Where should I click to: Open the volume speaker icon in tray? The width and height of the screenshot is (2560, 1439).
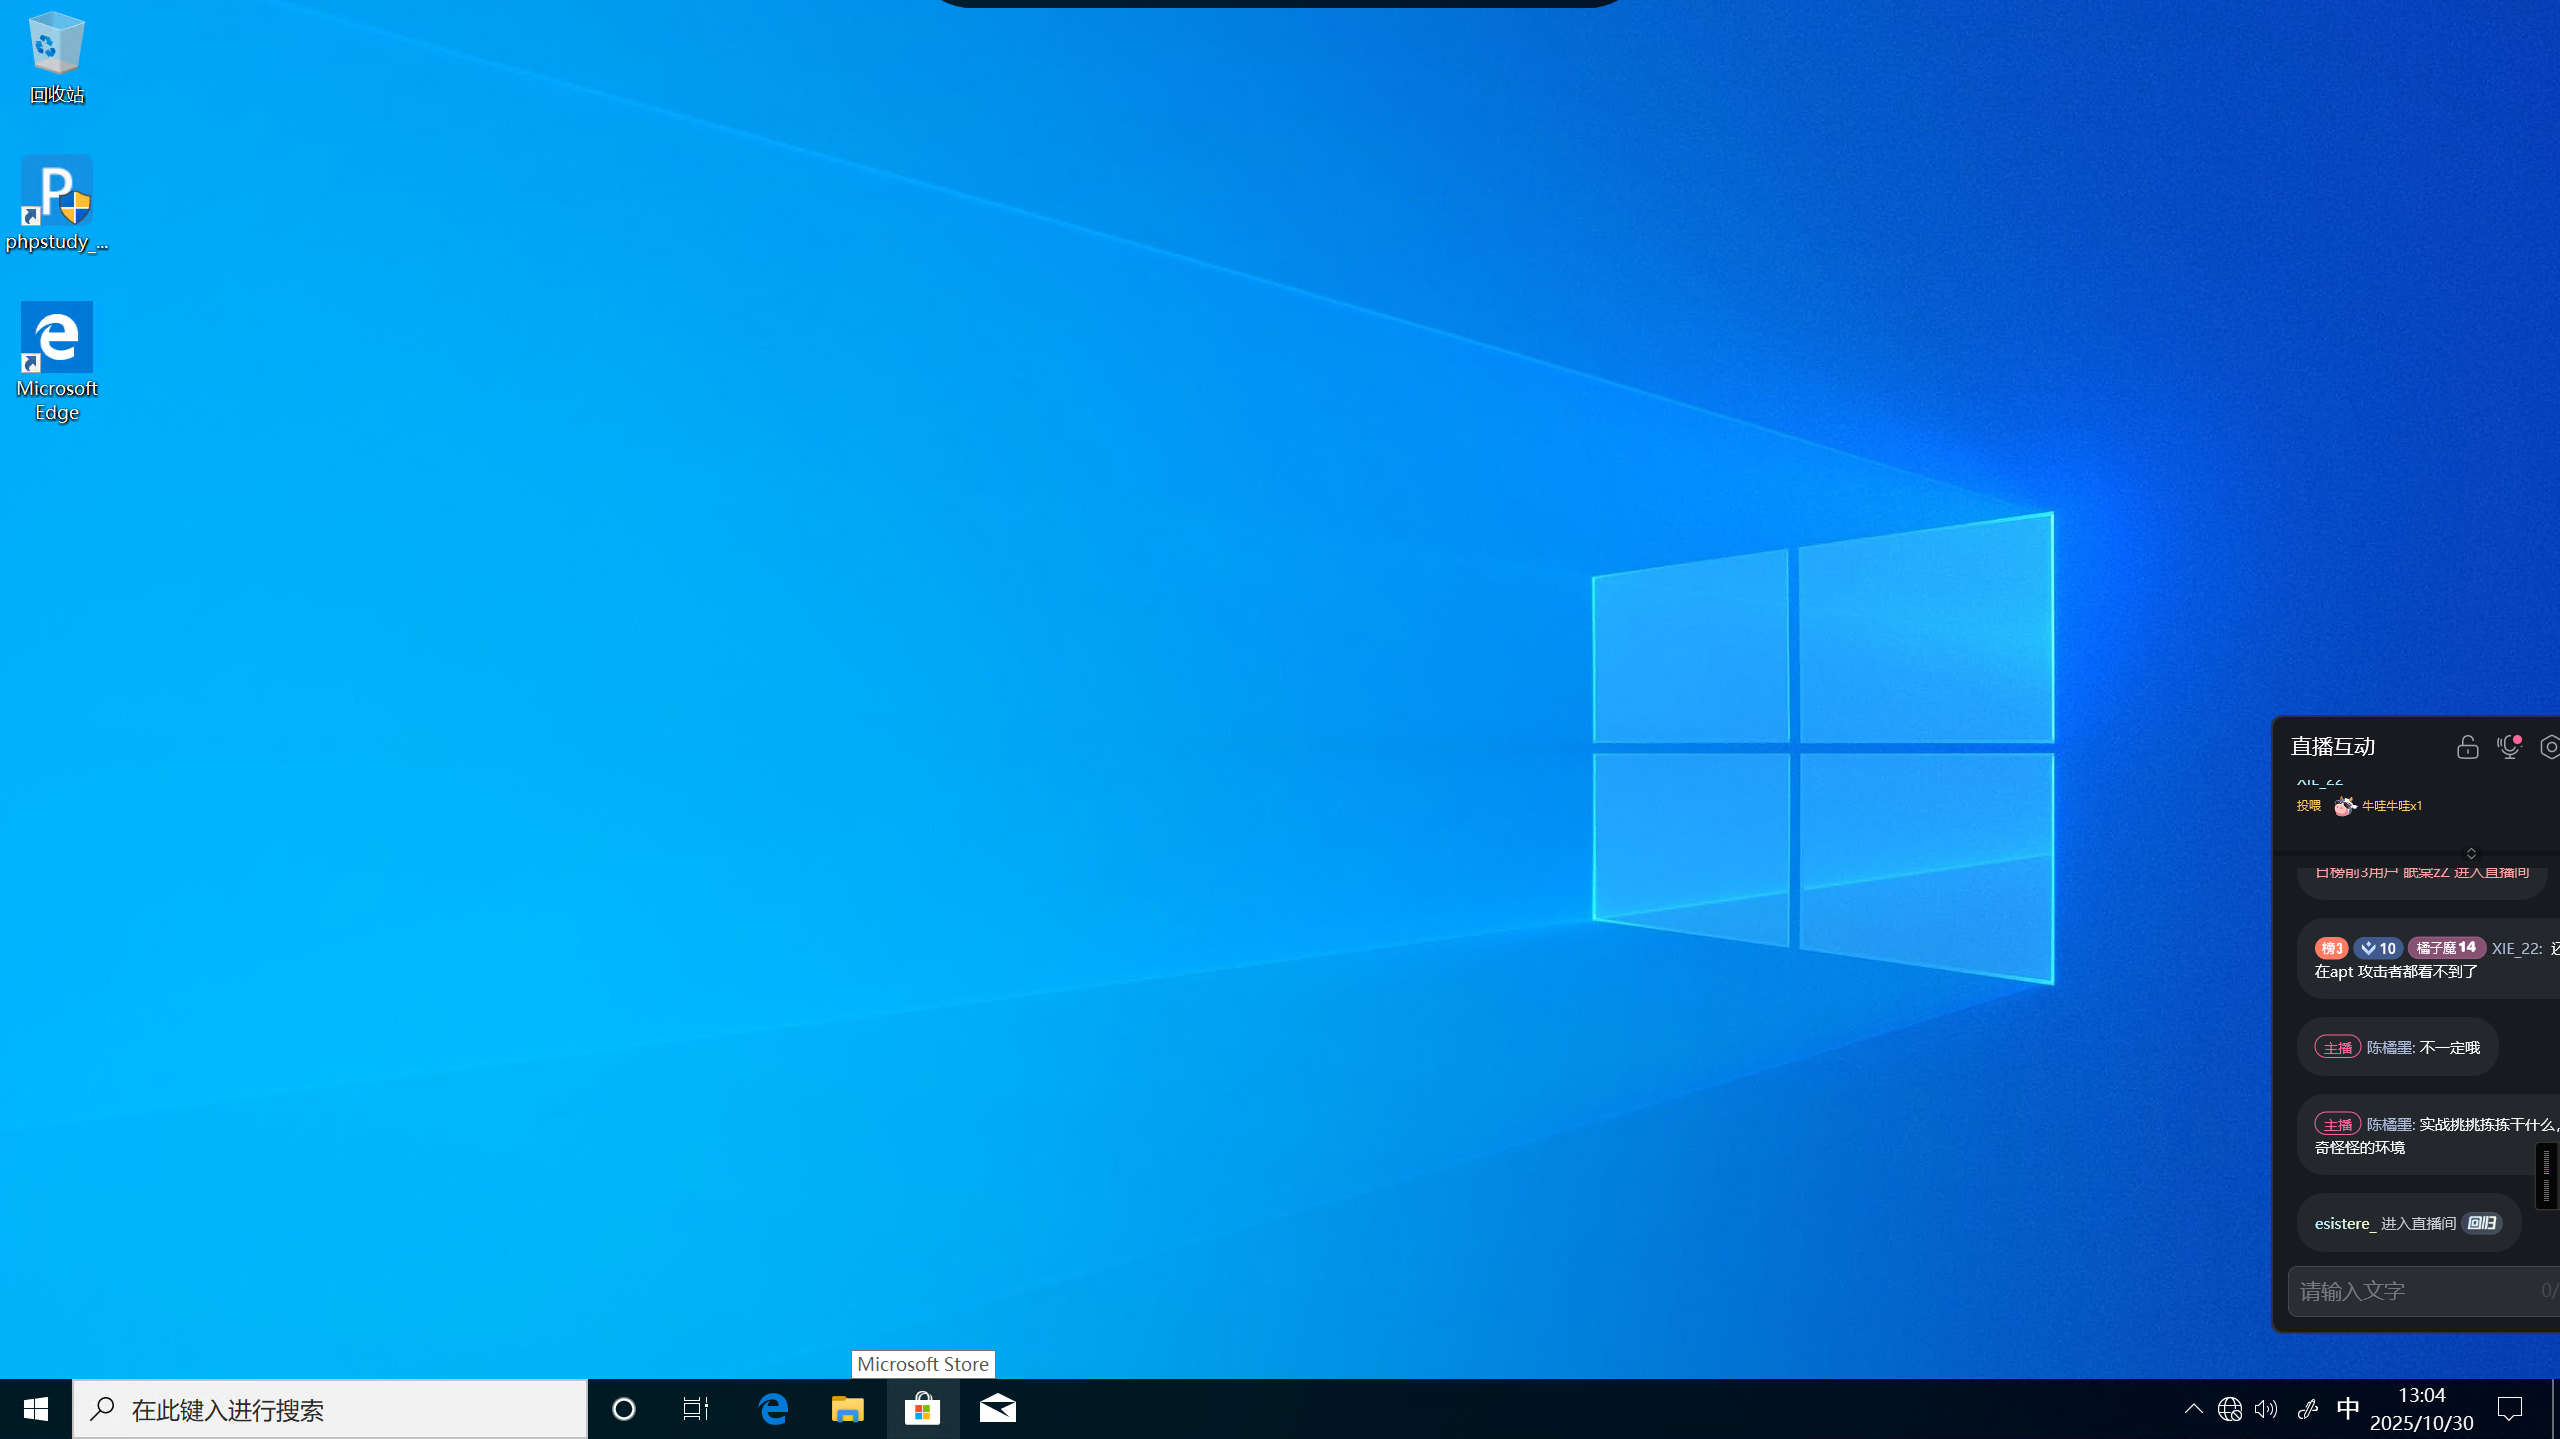(x=2266, y=1409)
